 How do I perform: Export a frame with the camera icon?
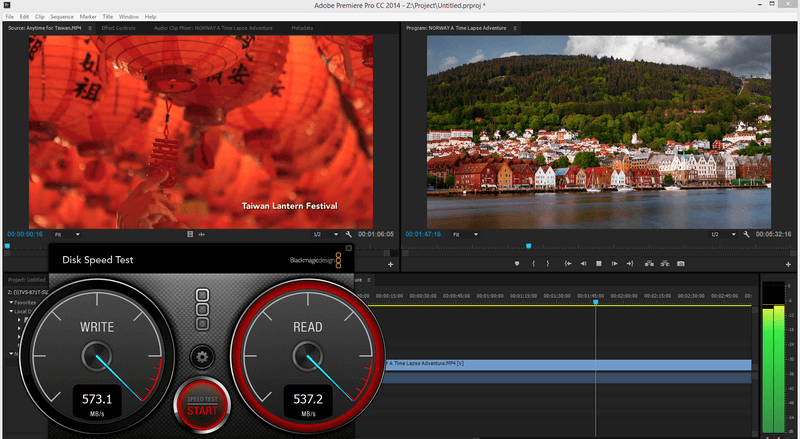pyautogui.click(x=681, y=264)
